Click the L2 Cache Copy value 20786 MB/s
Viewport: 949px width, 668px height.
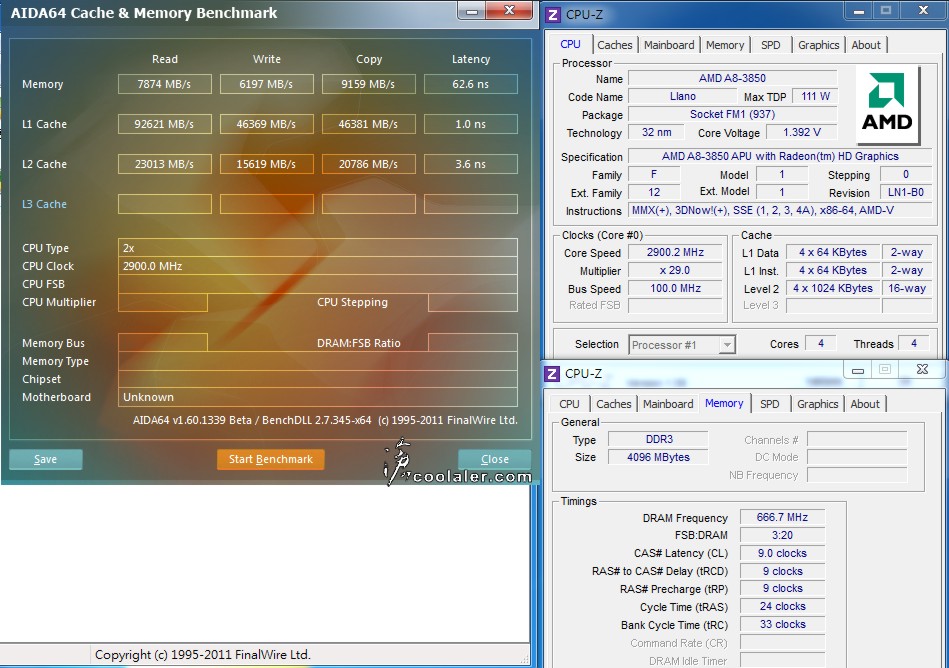[369, 164]
